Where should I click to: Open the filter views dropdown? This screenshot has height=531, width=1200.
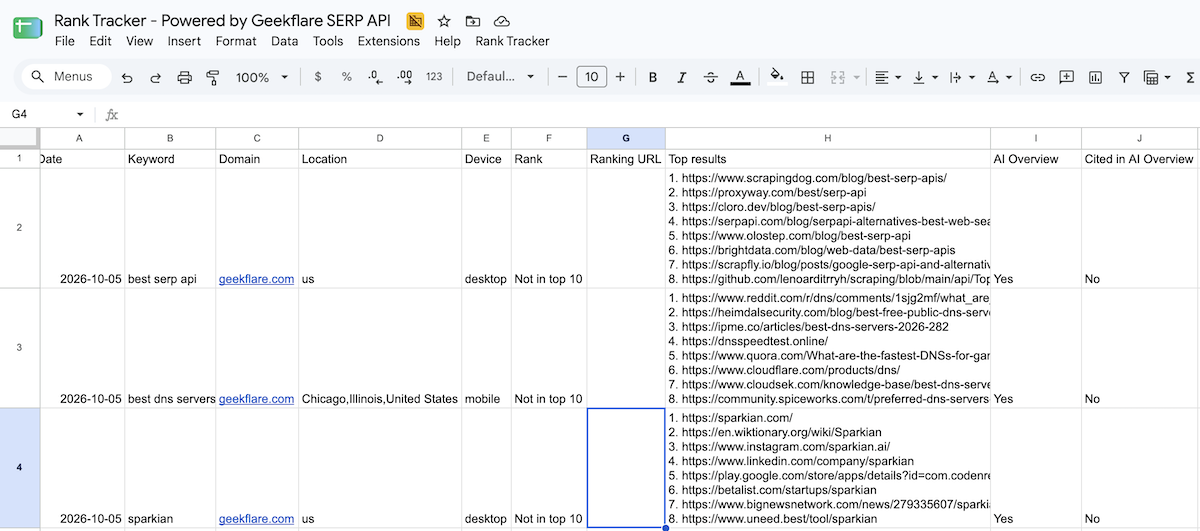pos(1157,77)
